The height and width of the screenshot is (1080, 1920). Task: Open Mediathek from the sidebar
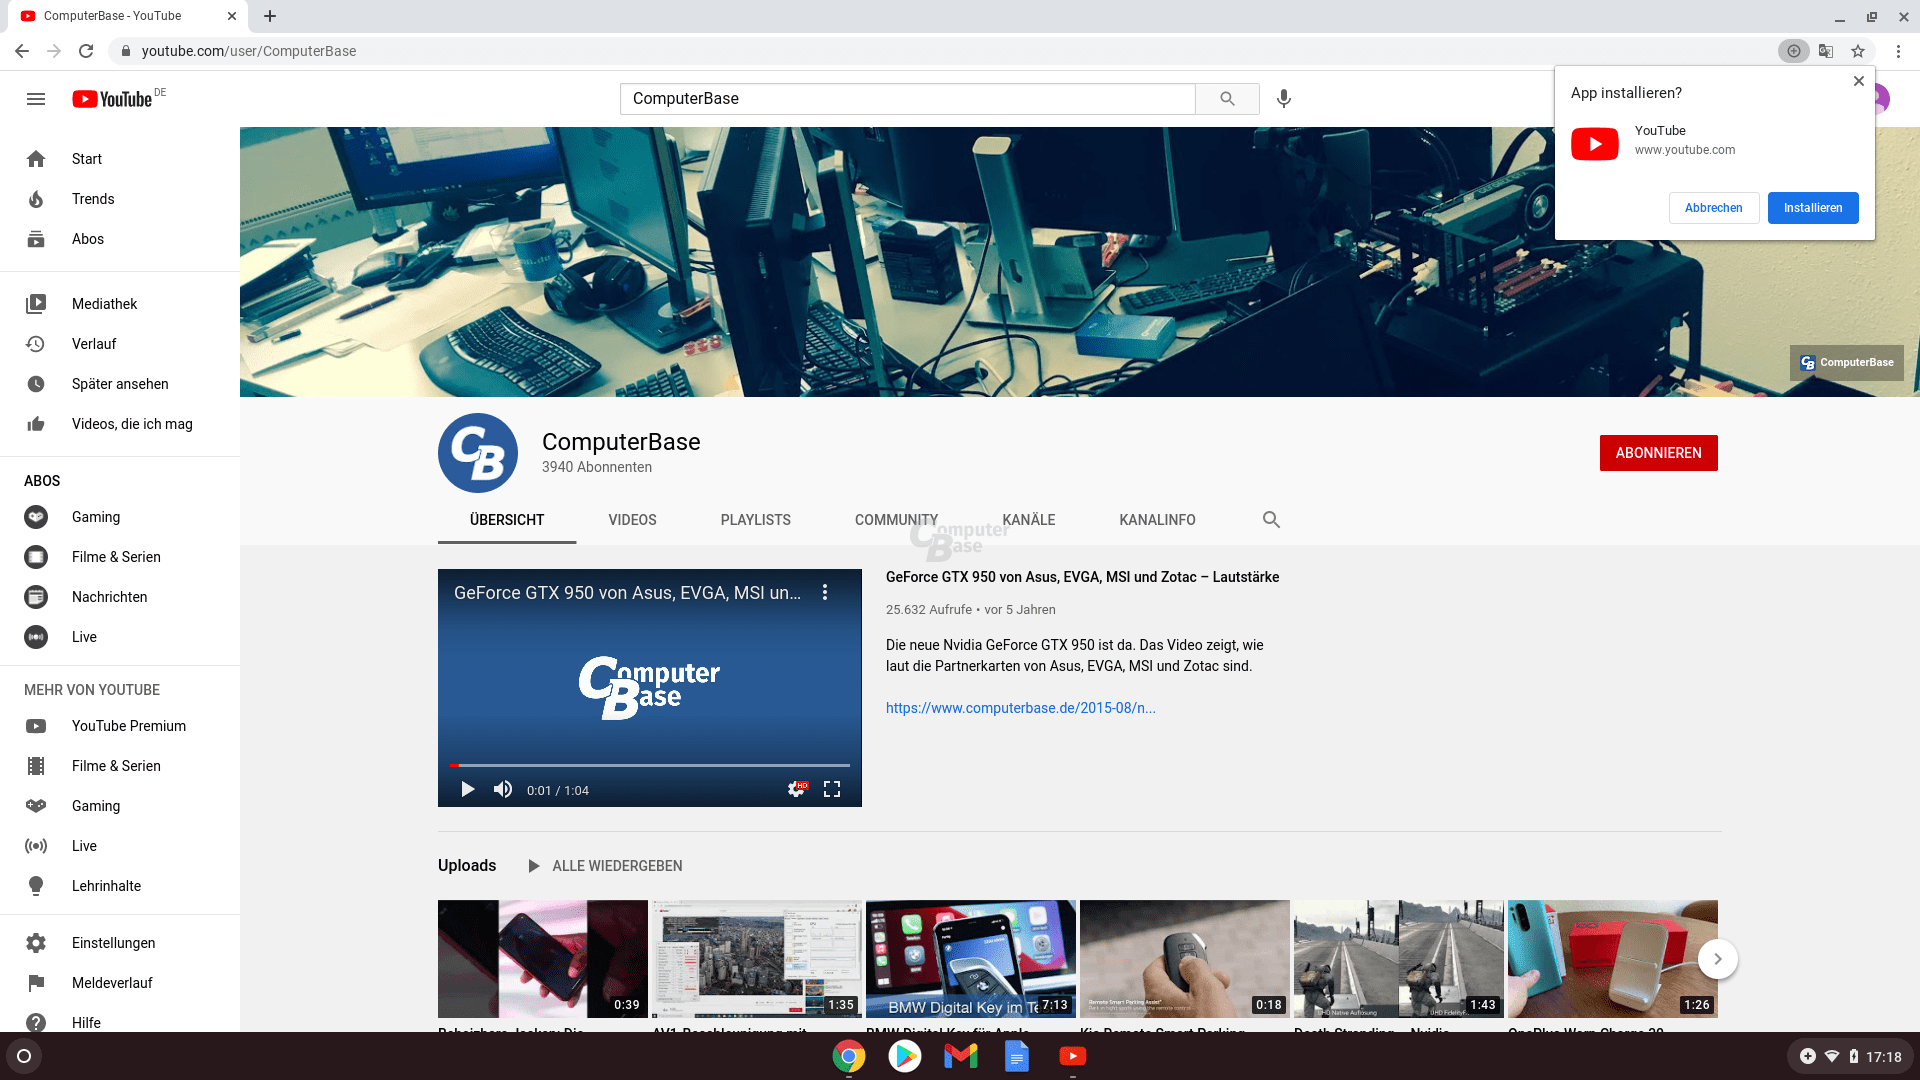point(120,304)
